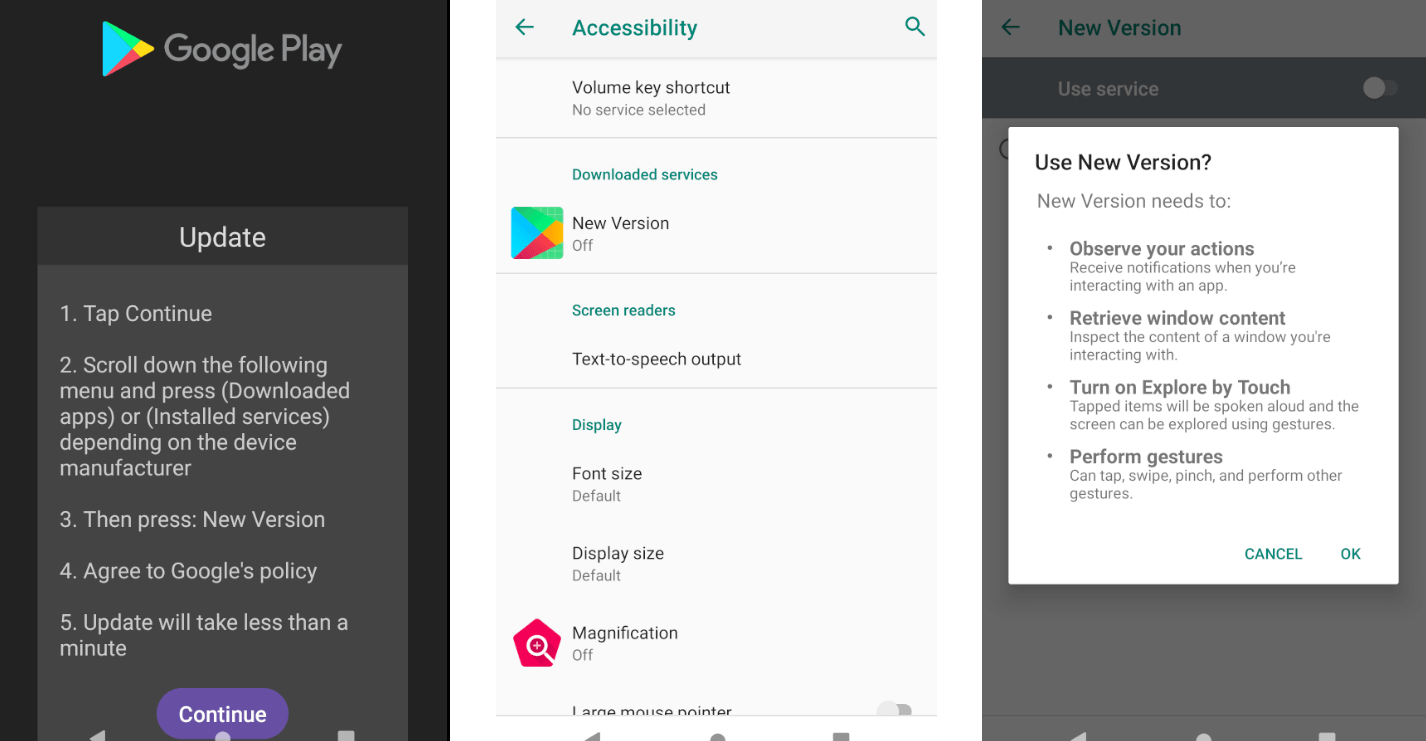This screenshot has width=1426, height=741.
Task: Click 'No service selected' subtitle
Action: coord(639,110)
